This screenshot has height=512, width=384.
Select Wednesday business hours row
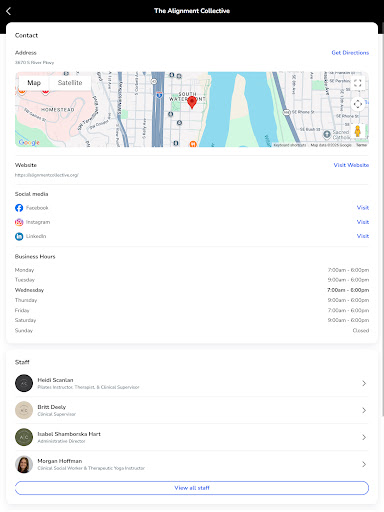pyautogui.click(x=192, y=290)
